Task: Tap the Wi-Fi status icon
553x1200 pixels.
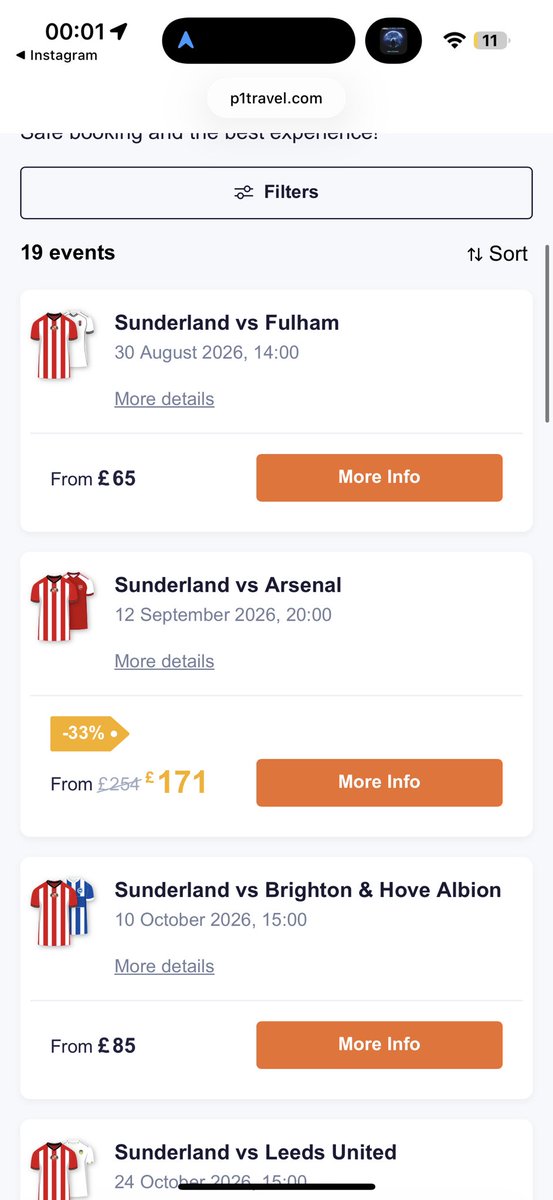Action: 455,41
